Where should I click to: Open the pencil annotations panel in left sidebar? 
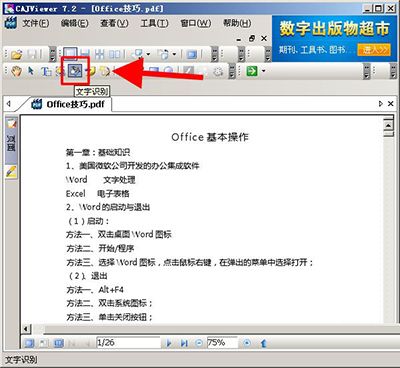(x=11, y=172)
